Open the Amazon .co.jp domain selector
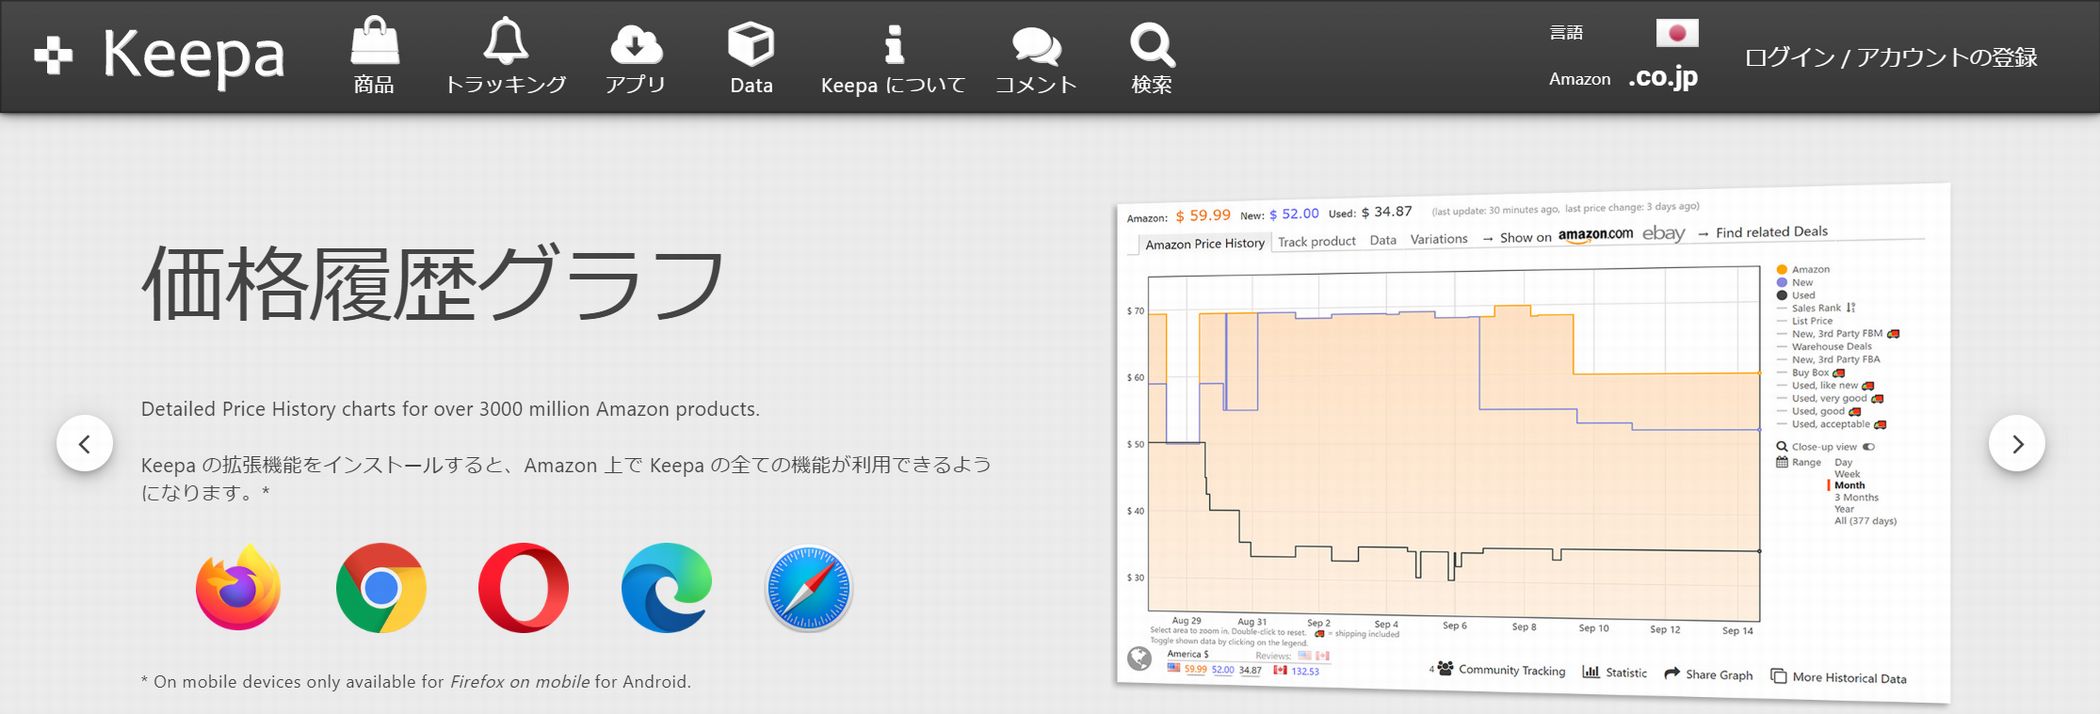This screenshot has height=714, width=2100. pos(1663,77)
